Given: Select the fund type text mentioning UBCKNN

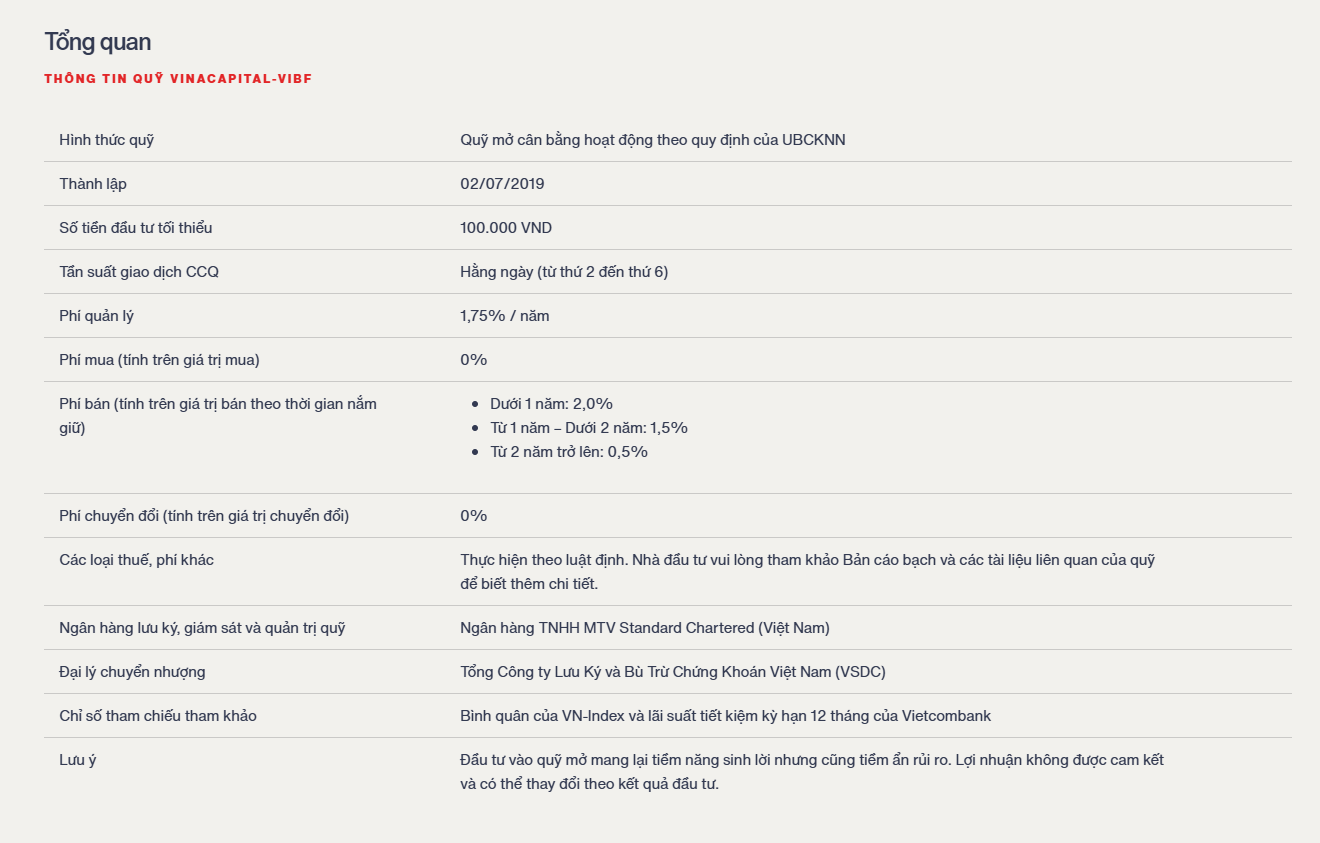Looking at the screenshot, I should click(652, 140).
